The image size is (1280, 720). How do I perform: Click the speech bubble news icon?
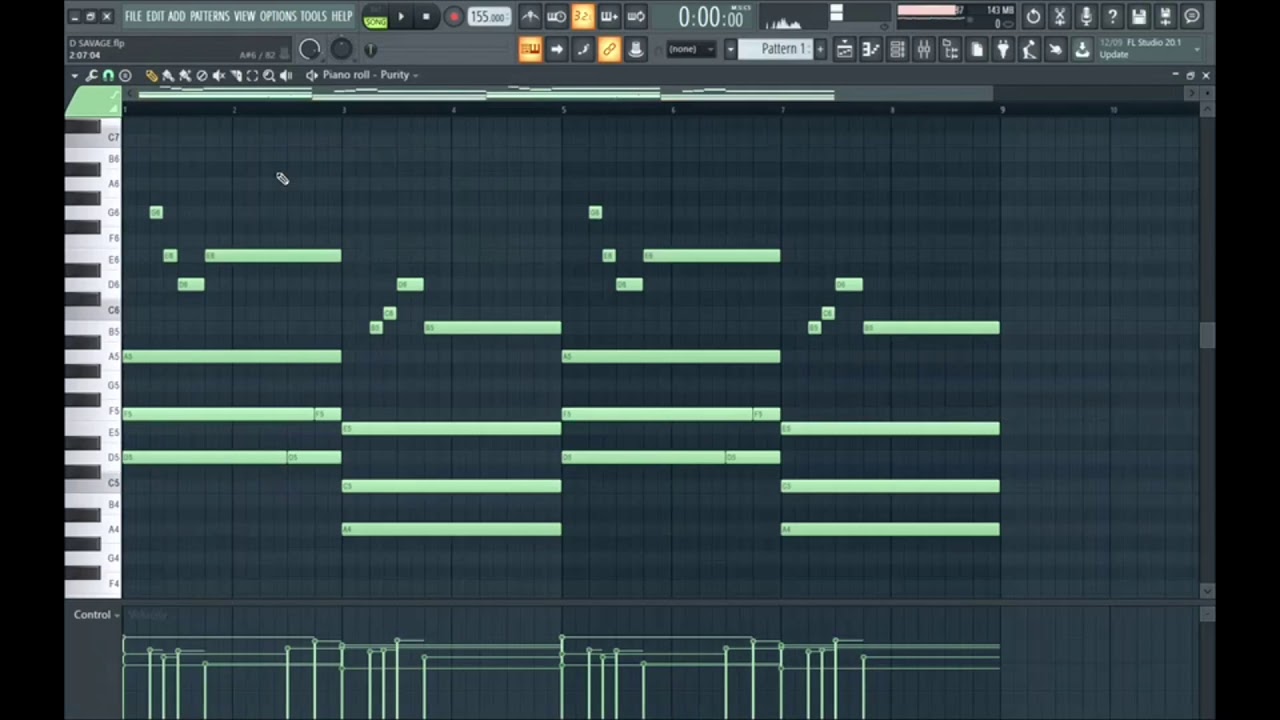pos(1192,16)
